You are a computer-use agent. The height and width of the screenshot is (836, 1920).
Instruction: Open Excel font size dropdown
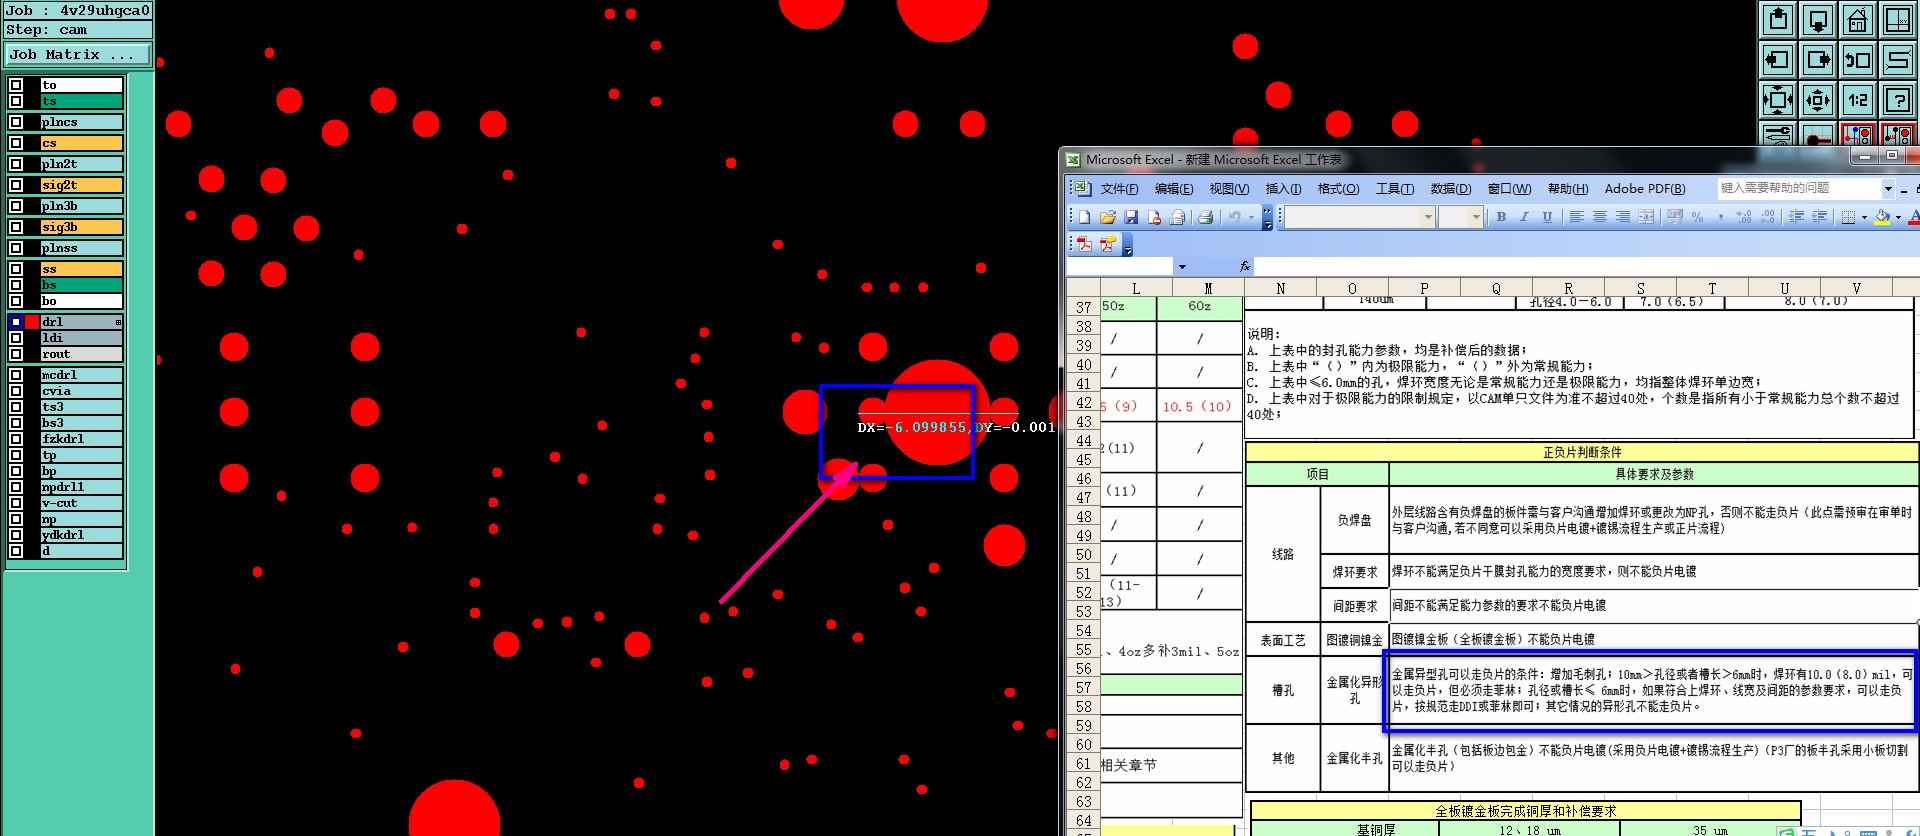1475,217
